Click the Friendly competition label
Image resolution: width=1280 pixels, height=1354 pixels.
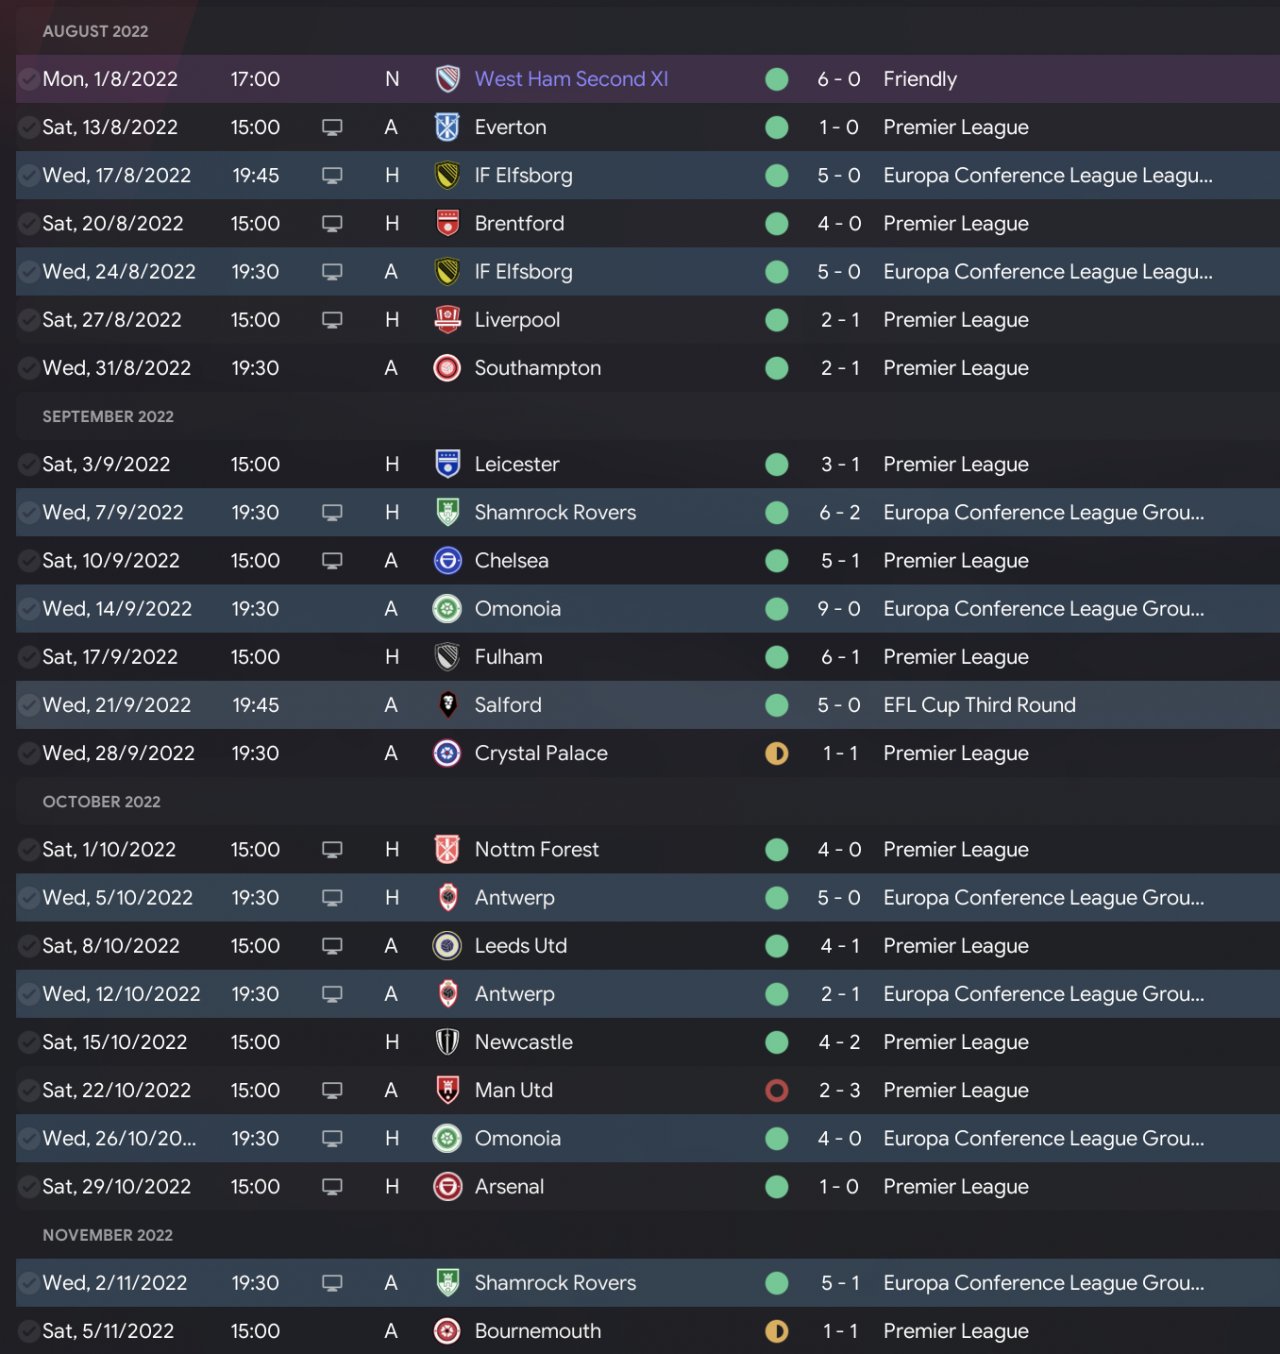click(920, 79)
